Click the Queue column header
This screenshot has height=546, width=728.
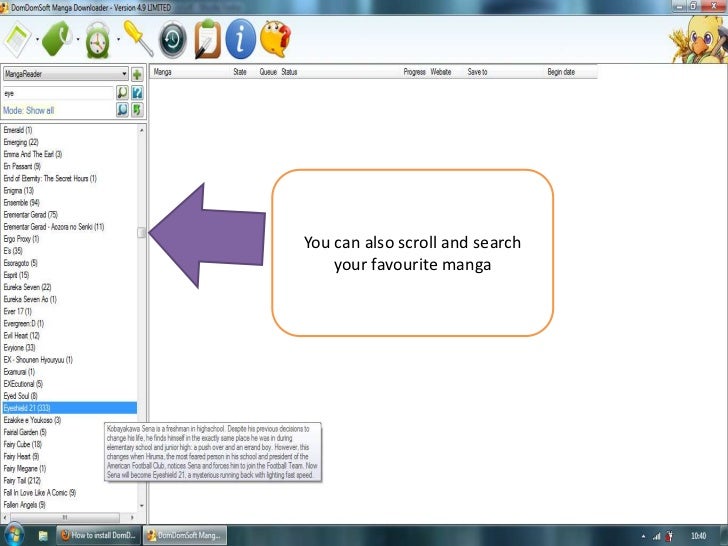[x=268, y=72]
